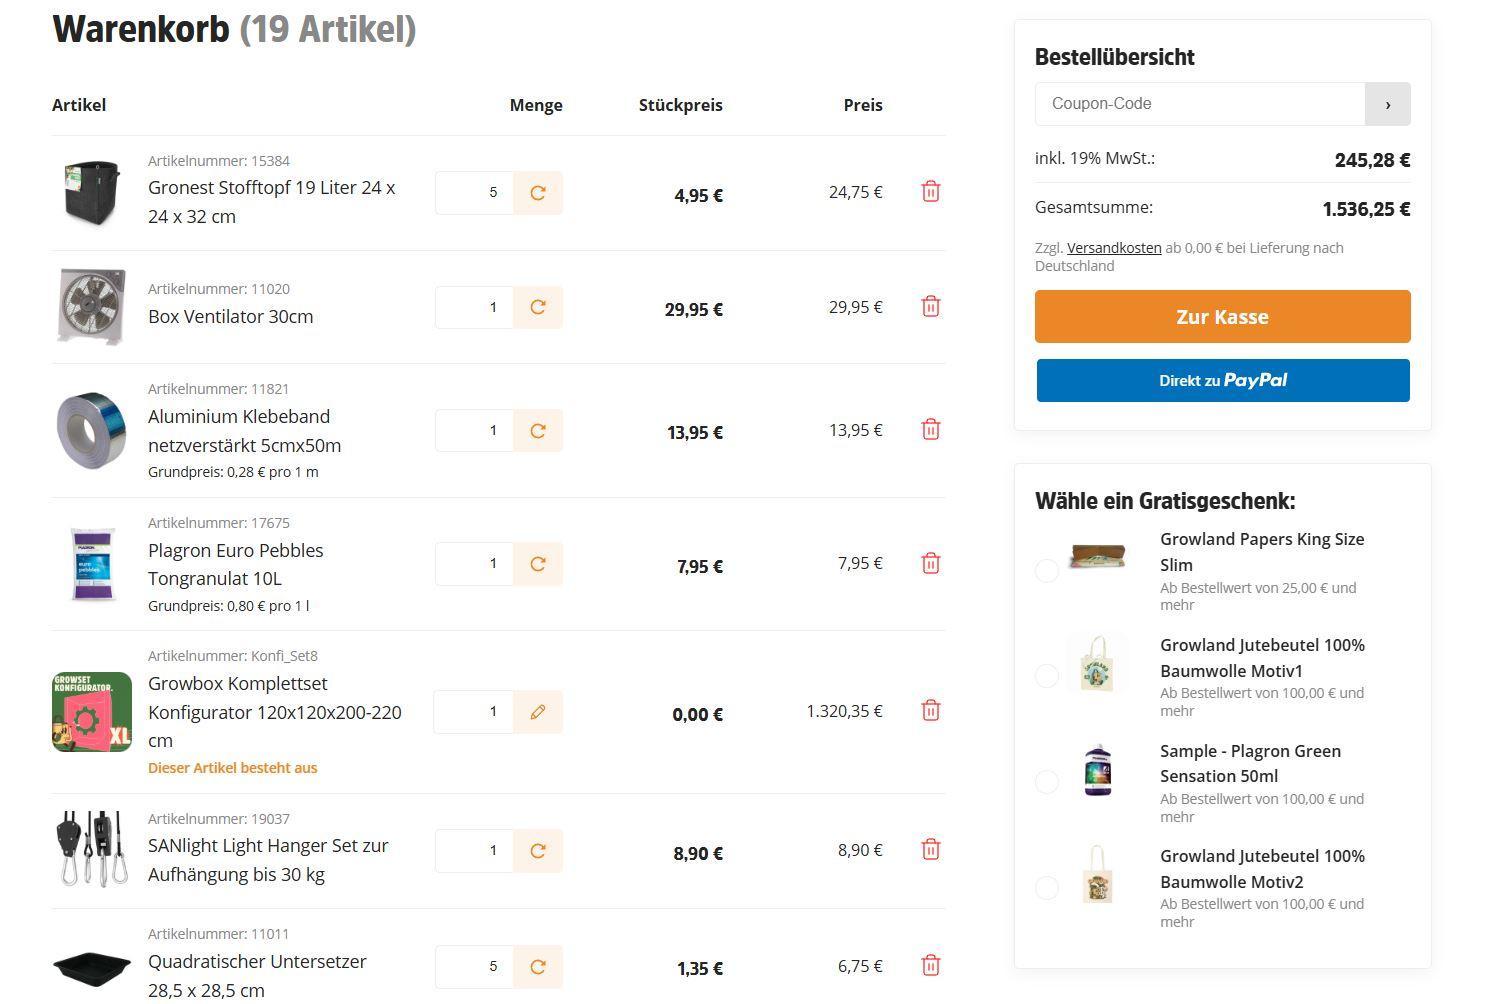Open the Box Ventilator product thumbnail
The width and height of the screenshot is (1505, 1004).
(x=92, y=307)
